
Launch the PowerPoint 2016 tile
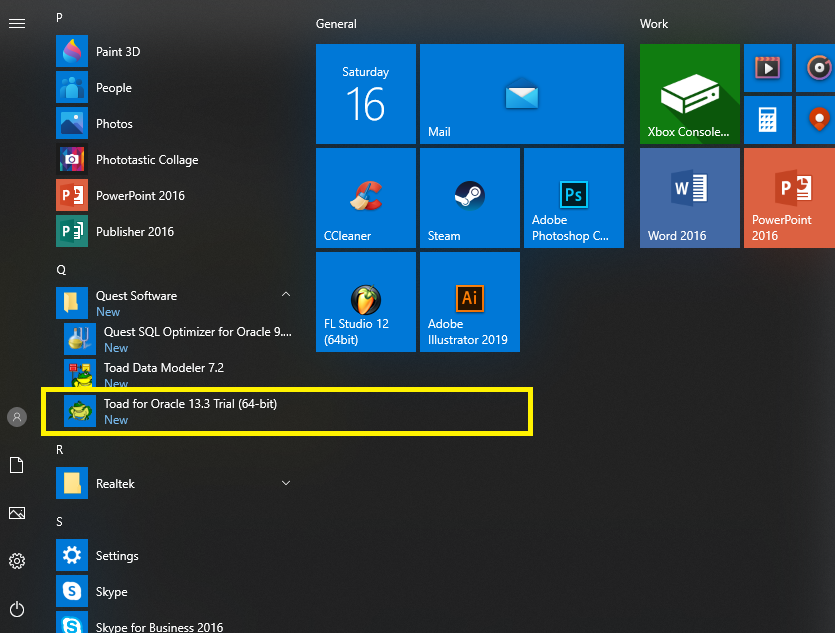coord(789,198)
